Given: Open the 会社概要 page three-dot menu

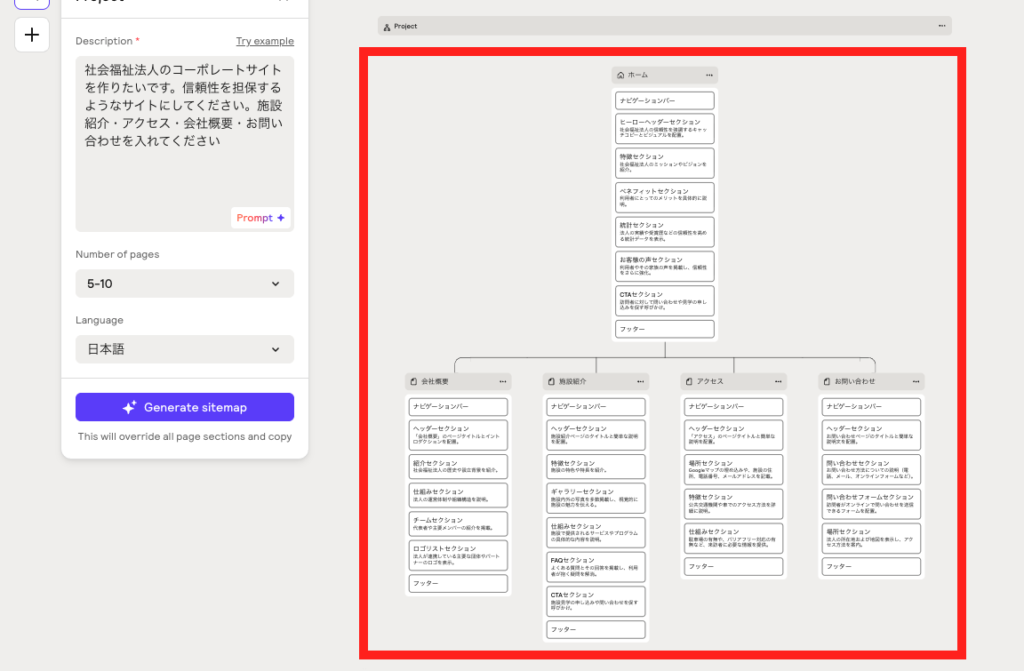Looking at the screenshot, I should pos(501,382).
